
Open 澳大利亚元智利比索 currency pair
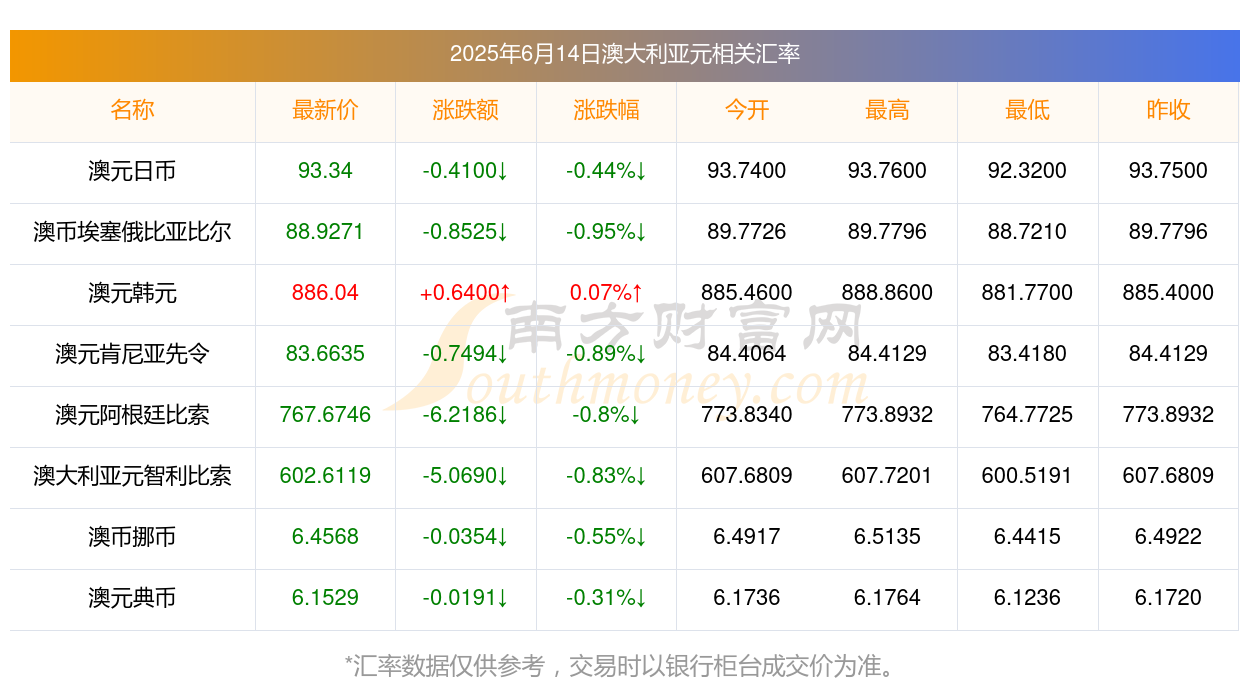tap(132, 476)
